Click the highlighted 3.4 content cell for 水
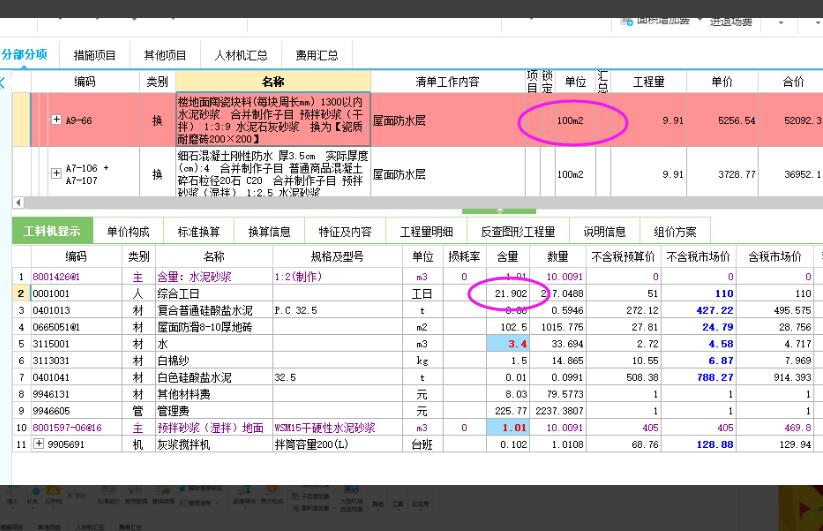 (508, 344)
